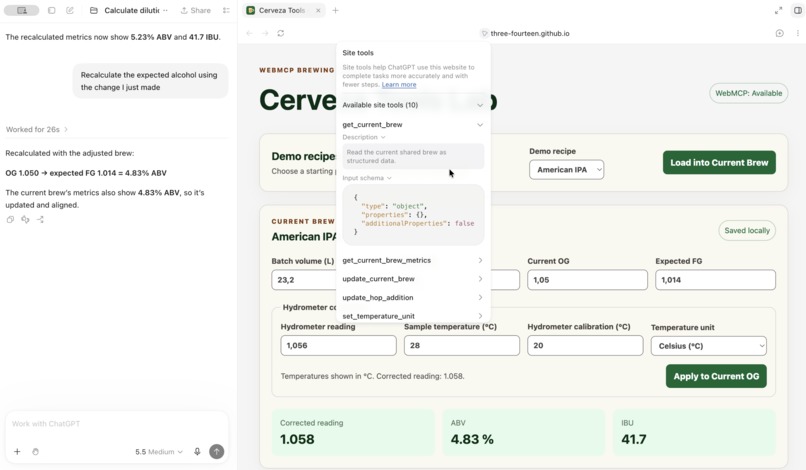Click the share-branch icon under response
806x470 pixels.
[x=40, y=220]
